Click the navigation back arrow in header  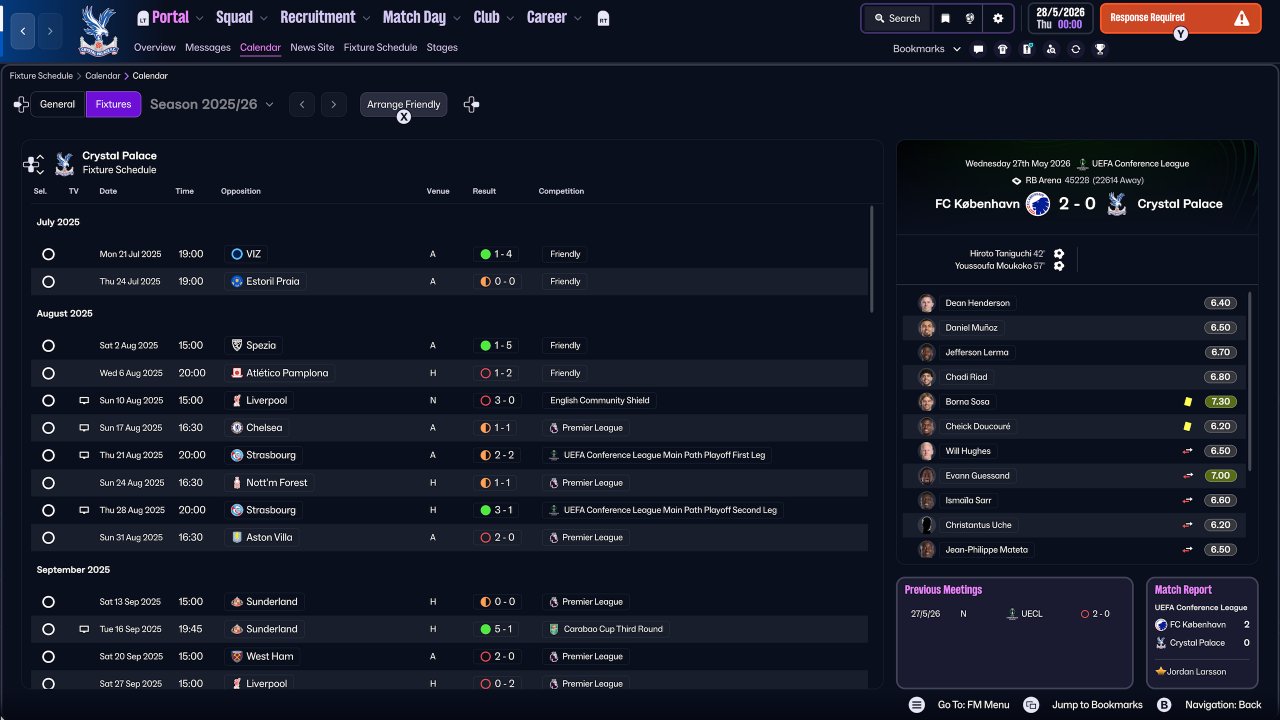(22, 31)
